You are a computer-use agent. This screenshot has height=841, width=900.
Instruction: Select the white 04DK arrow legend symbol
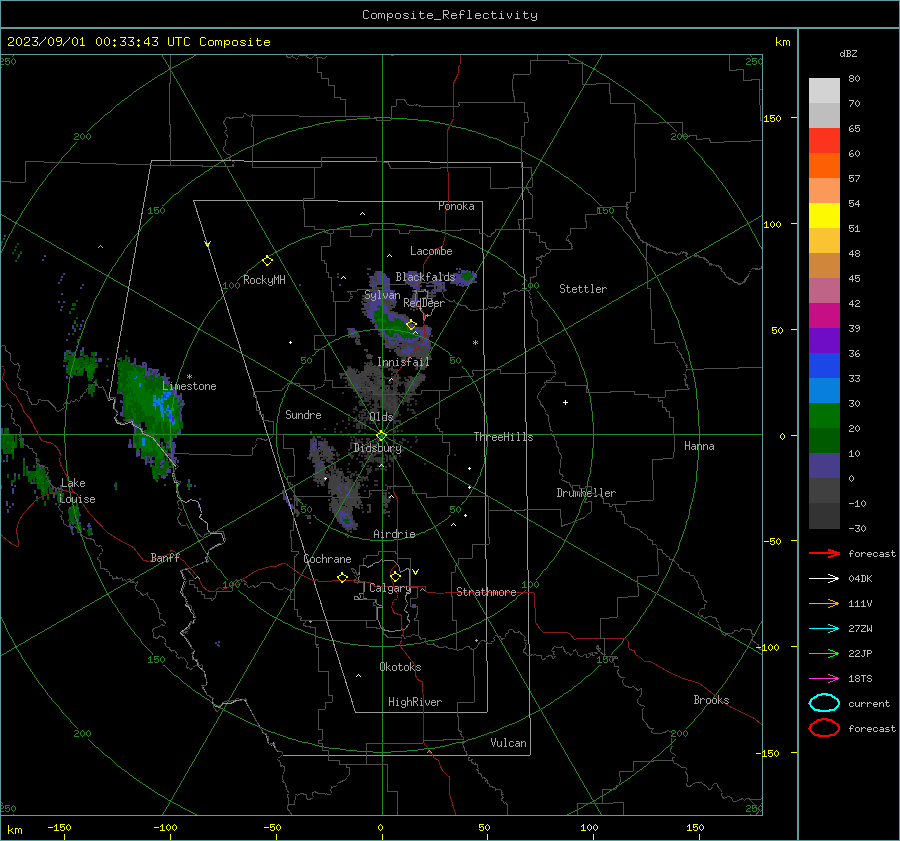[x=824, y=579]
